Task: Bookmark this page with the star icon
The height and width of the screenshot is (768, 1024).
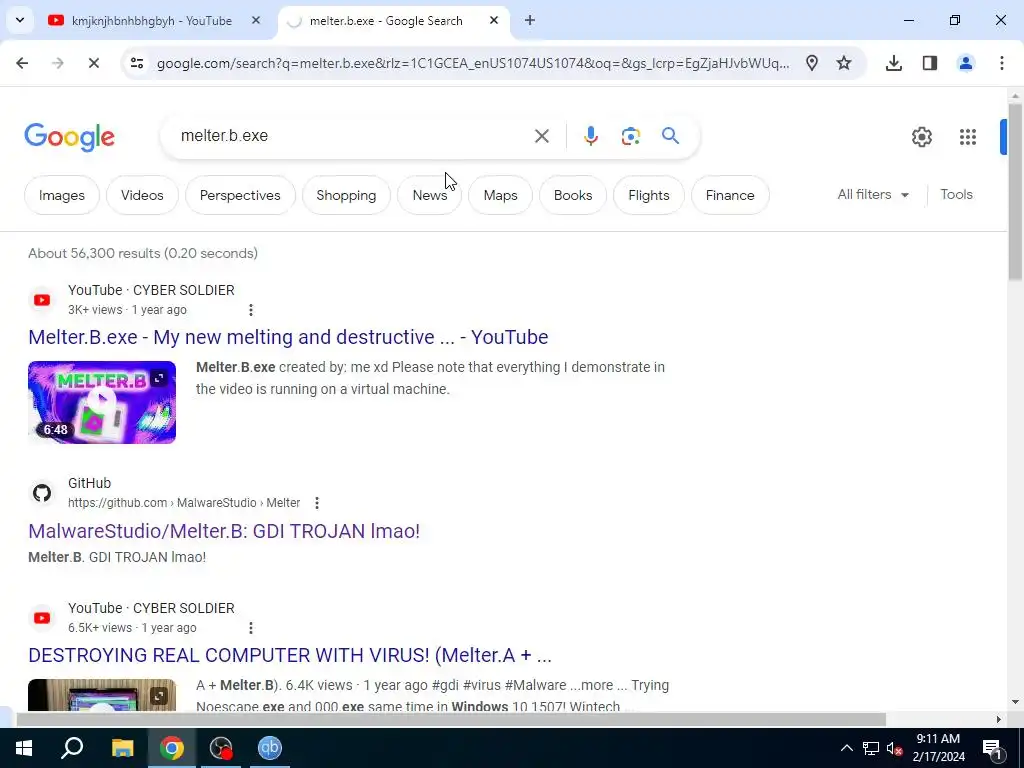Action: 844,63
